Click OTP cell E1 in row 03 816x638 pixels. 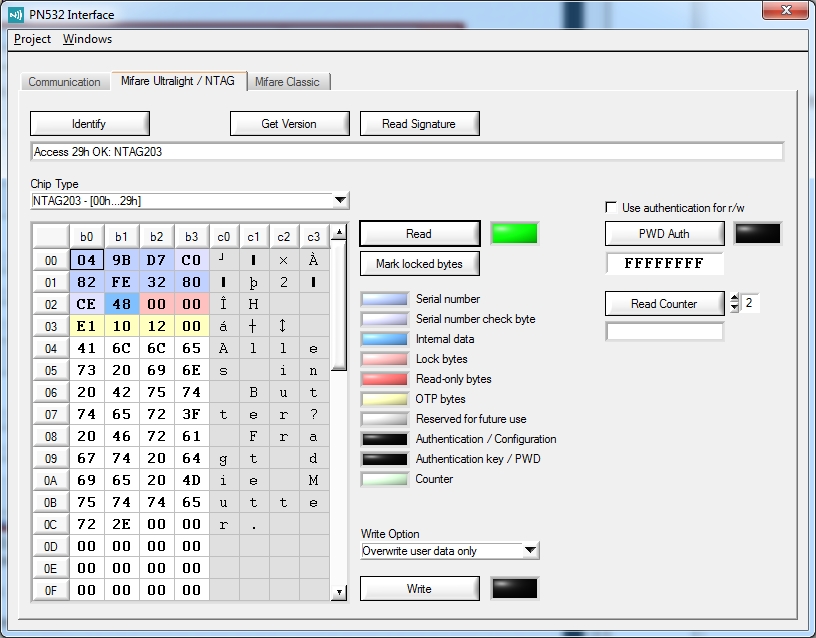point(87,326)
